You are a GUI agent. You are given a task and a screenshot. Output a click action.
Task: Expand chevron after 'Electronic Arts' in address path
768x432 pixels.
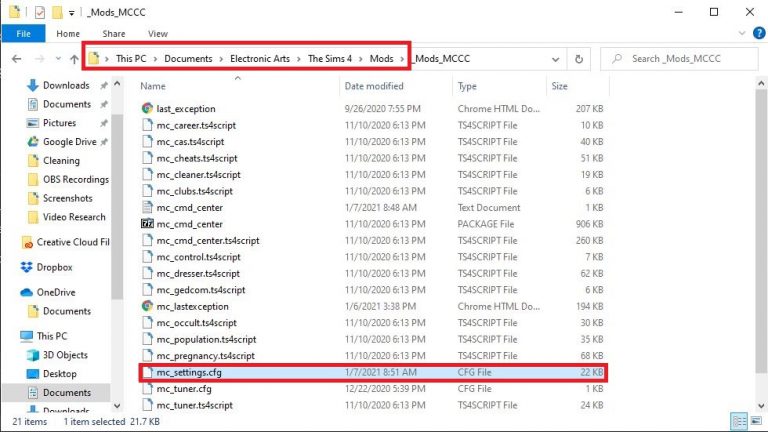point(299,59)
